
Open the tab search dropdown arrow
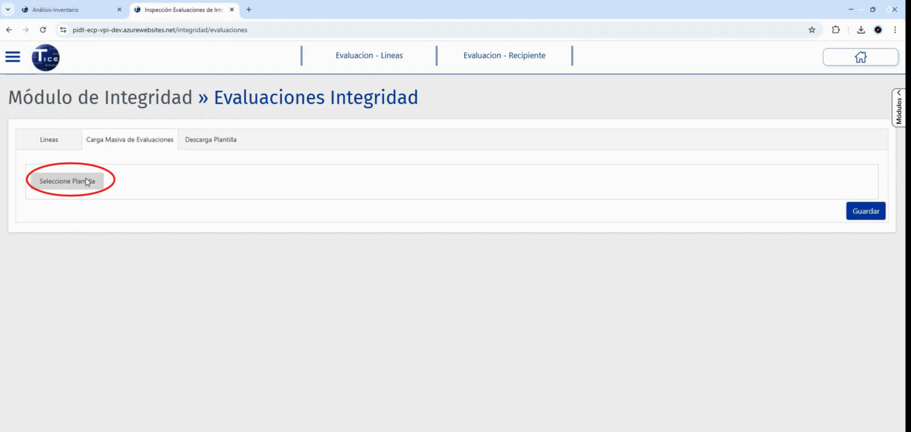[x=8, y=10]
